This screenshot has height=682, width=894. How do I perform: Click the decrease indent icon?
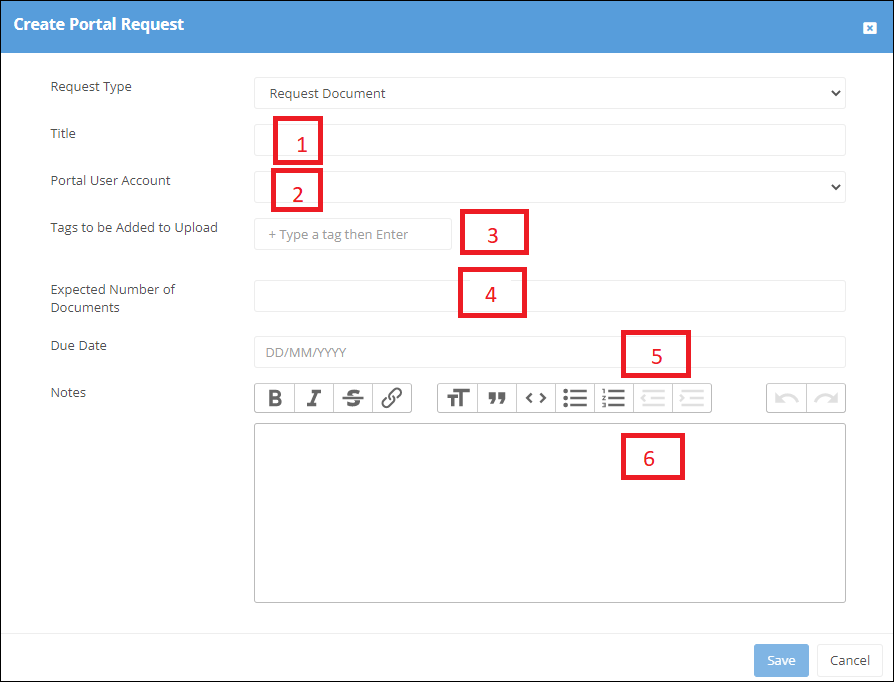tap(653, 397)
